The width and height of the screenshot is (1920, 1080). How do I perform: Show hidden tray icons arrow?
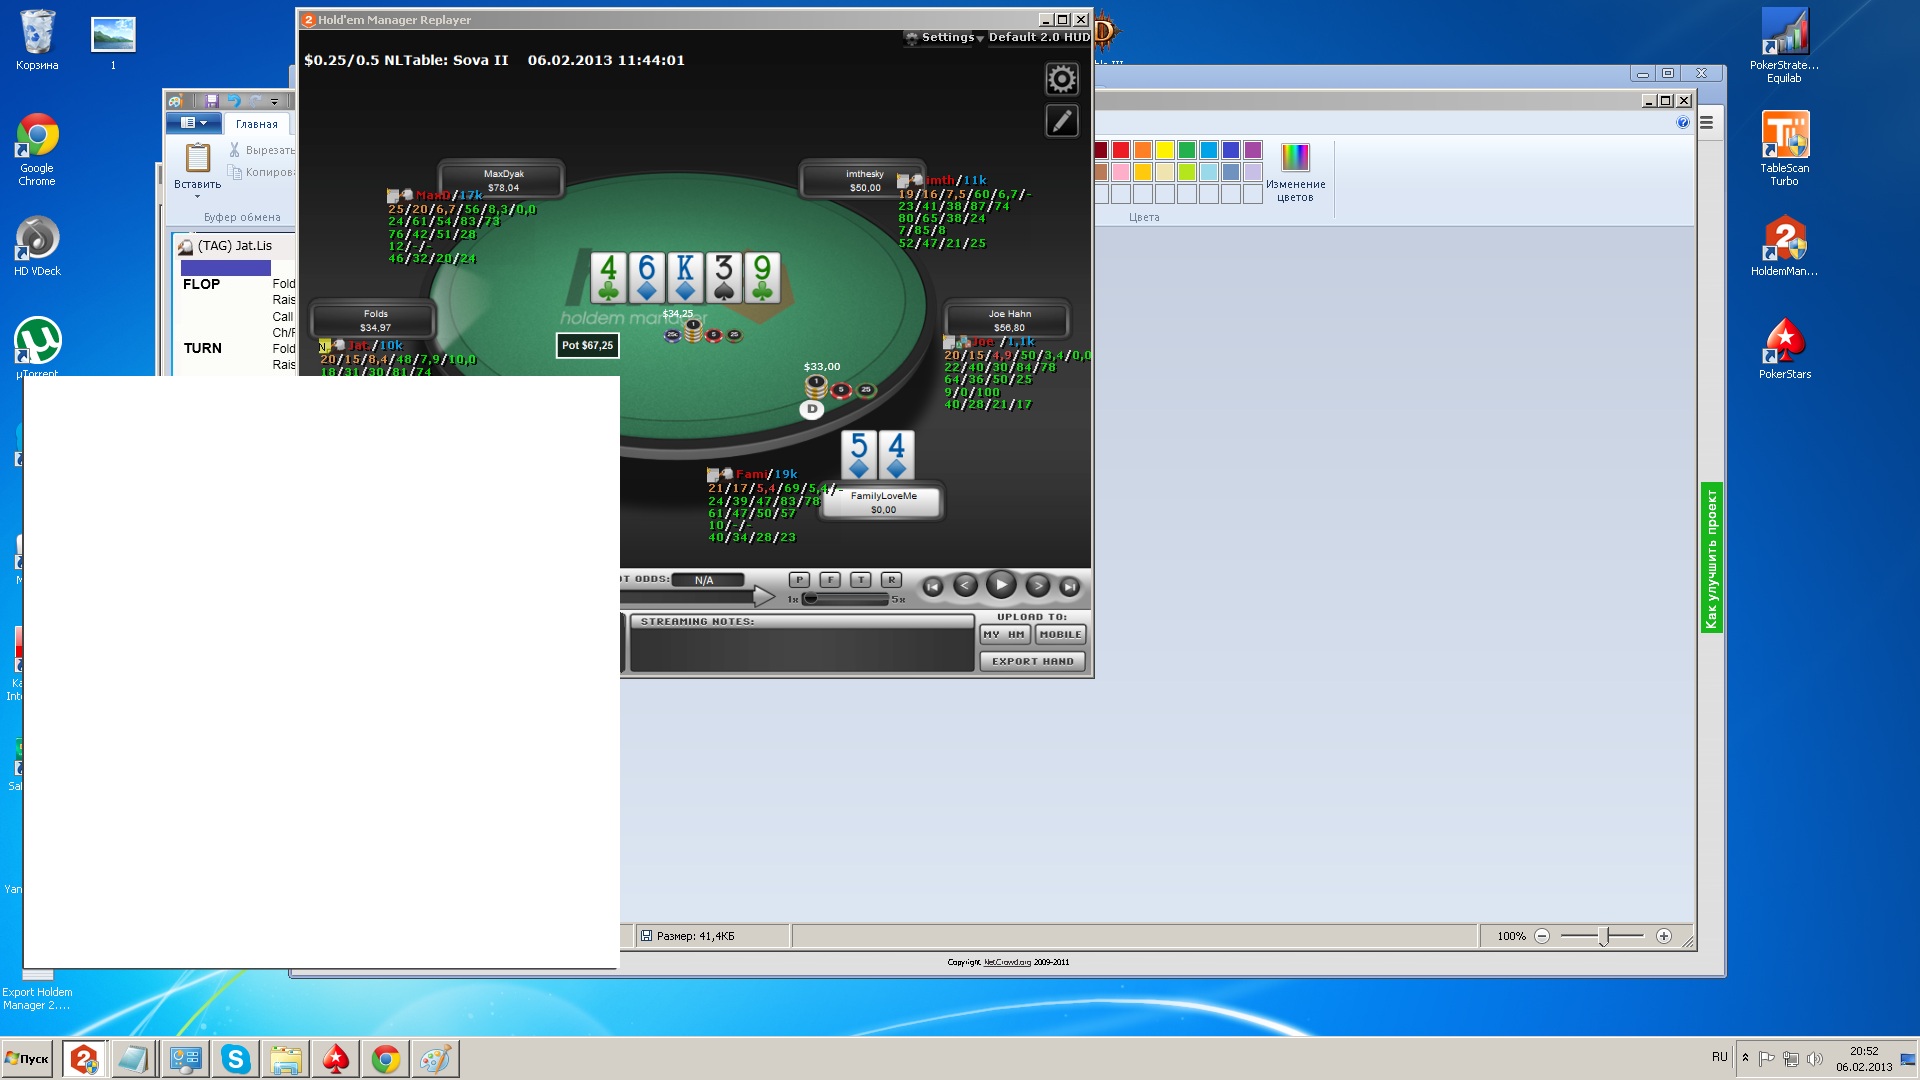pos(1745,1058)
